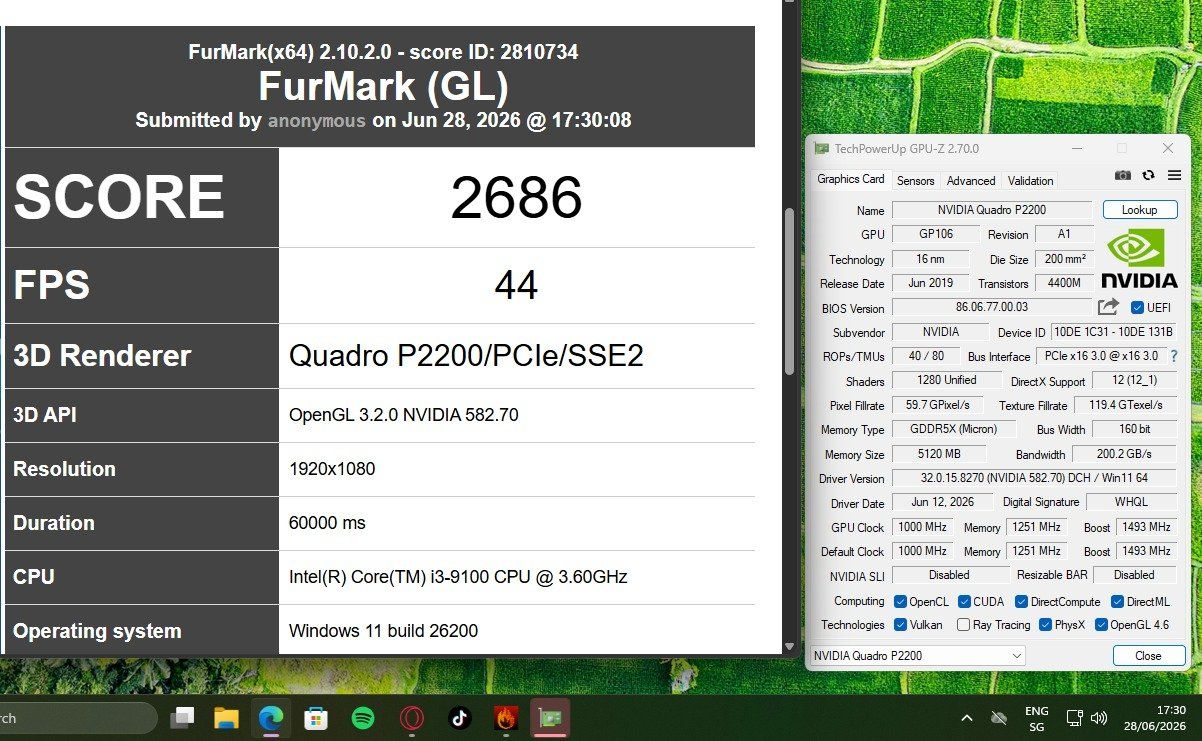Screen dimensions: 1202x741
Task: Click the GDDR5X (Micron) memory type field
Action: 954,429
